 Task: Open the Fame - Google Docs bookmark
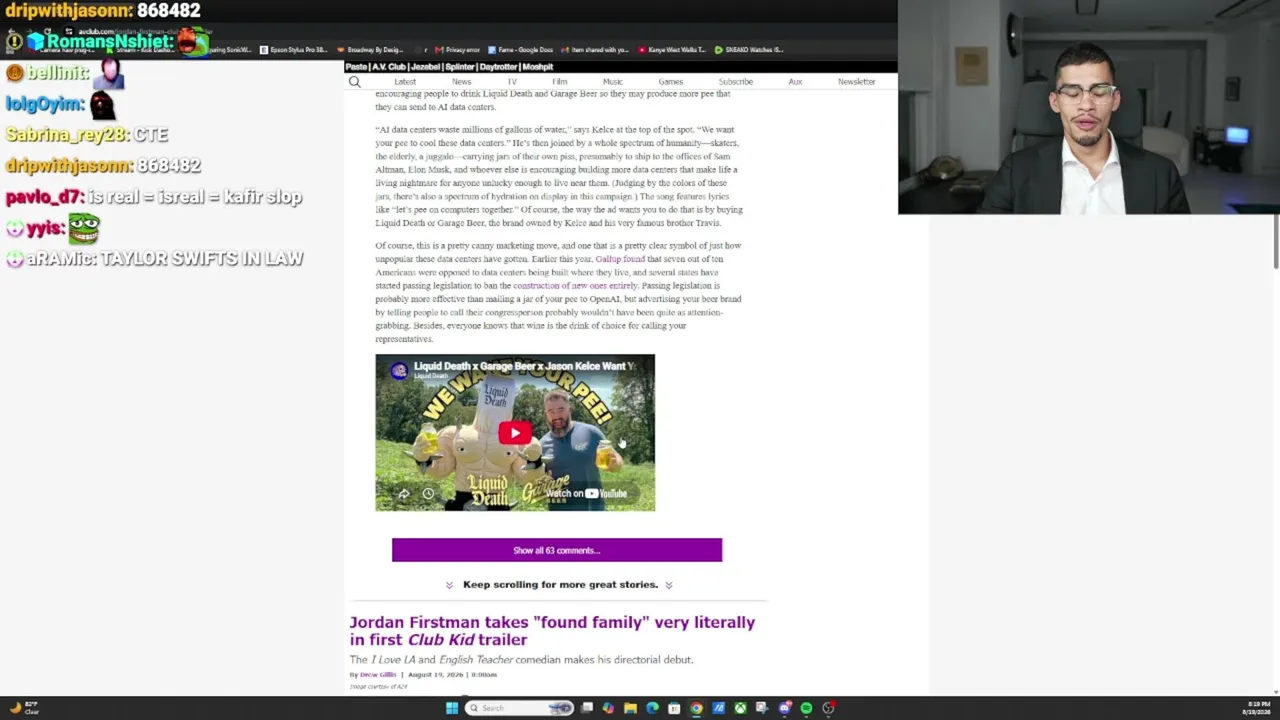[522, 50]
